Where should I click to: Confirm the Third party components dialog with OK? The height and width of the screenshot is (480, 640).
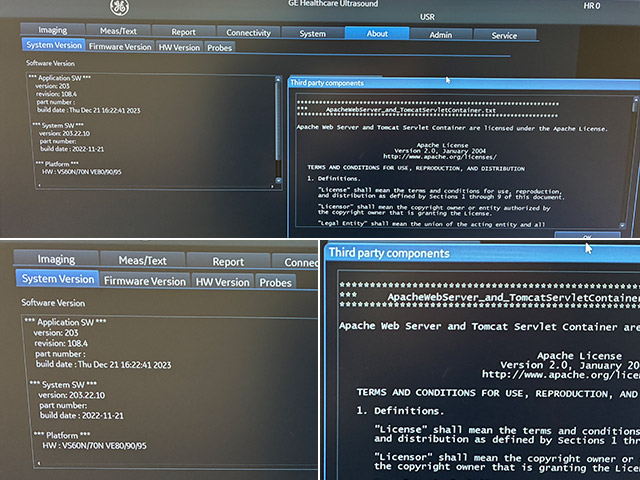coord(587,236)
